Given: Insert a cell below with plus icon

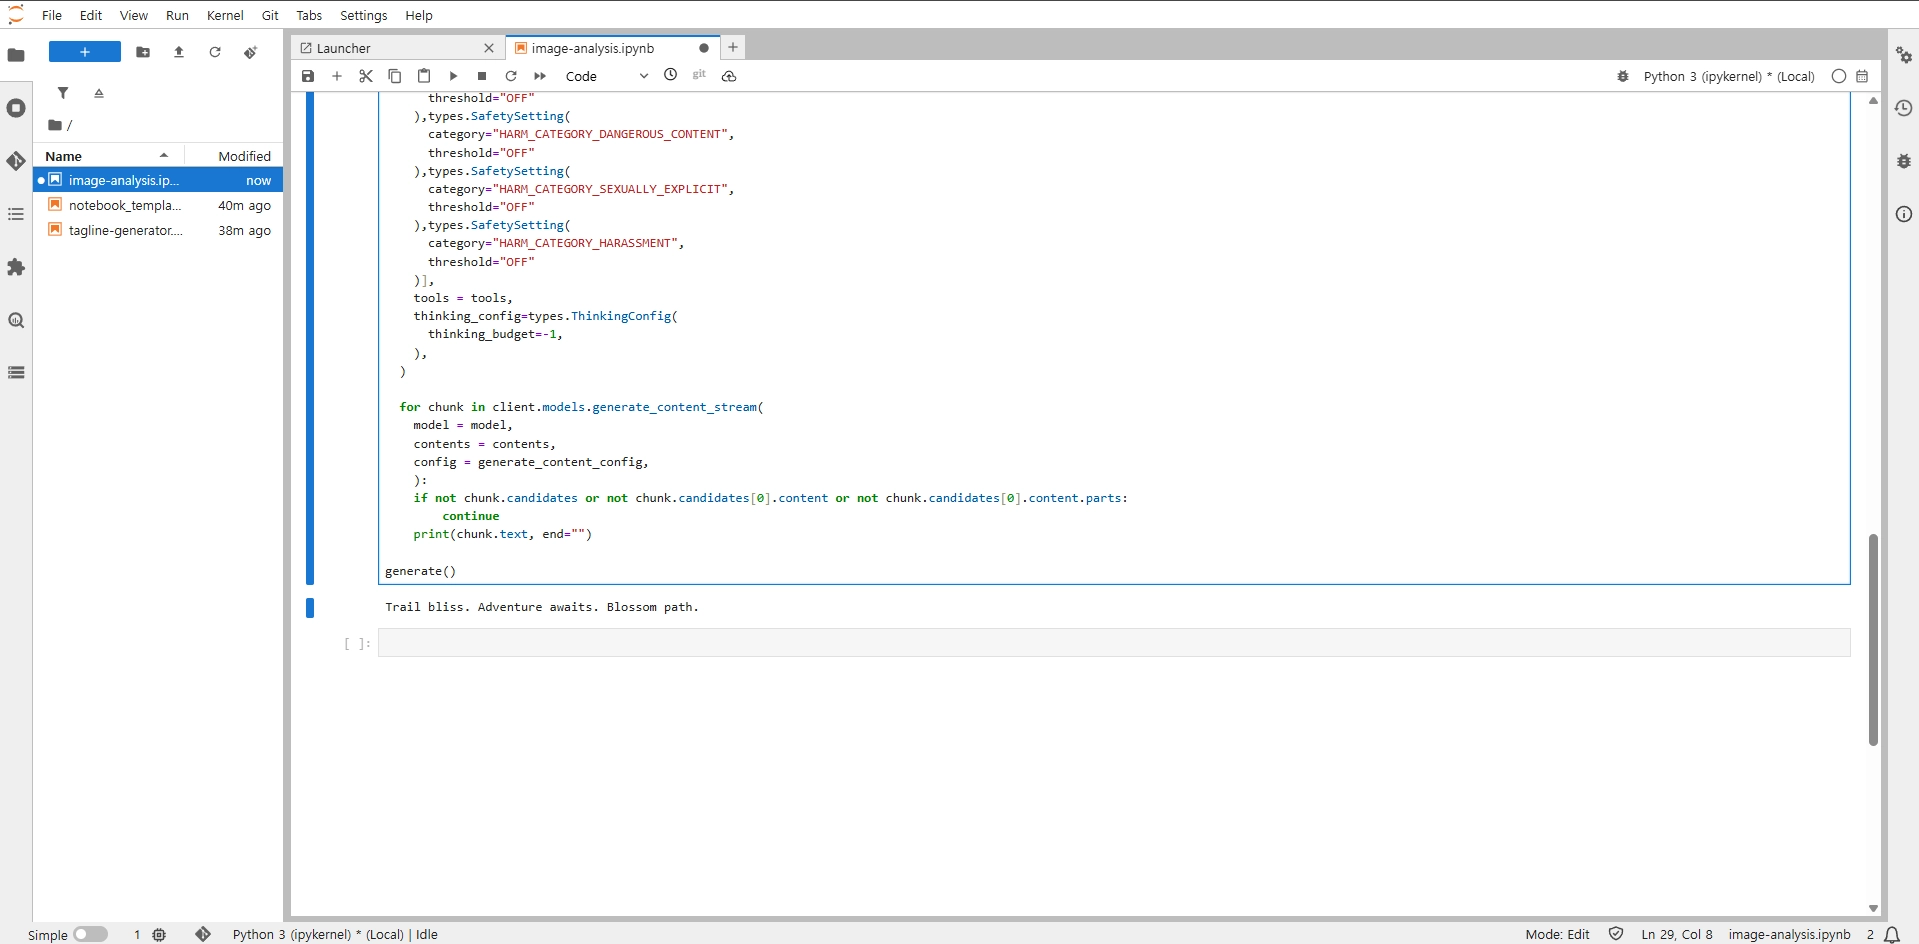Looking at the screenshot, I should 337,76.
